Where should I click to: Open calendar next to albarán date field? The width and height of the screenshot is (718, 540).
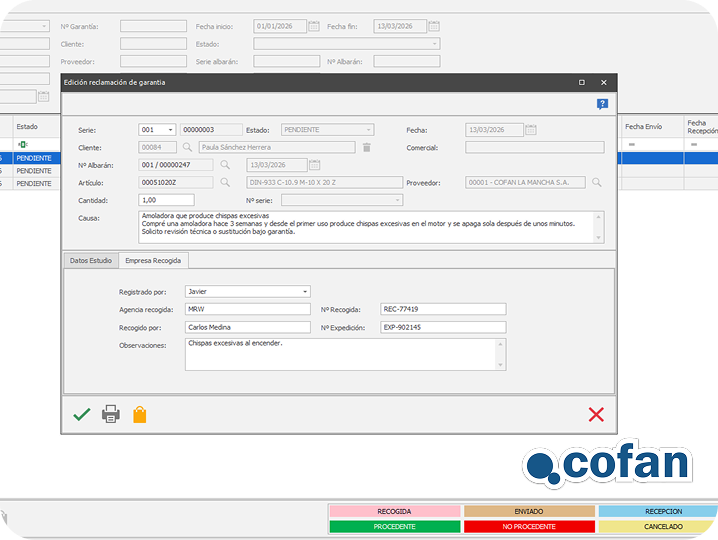pyautogui.click(x=315, y=164)
